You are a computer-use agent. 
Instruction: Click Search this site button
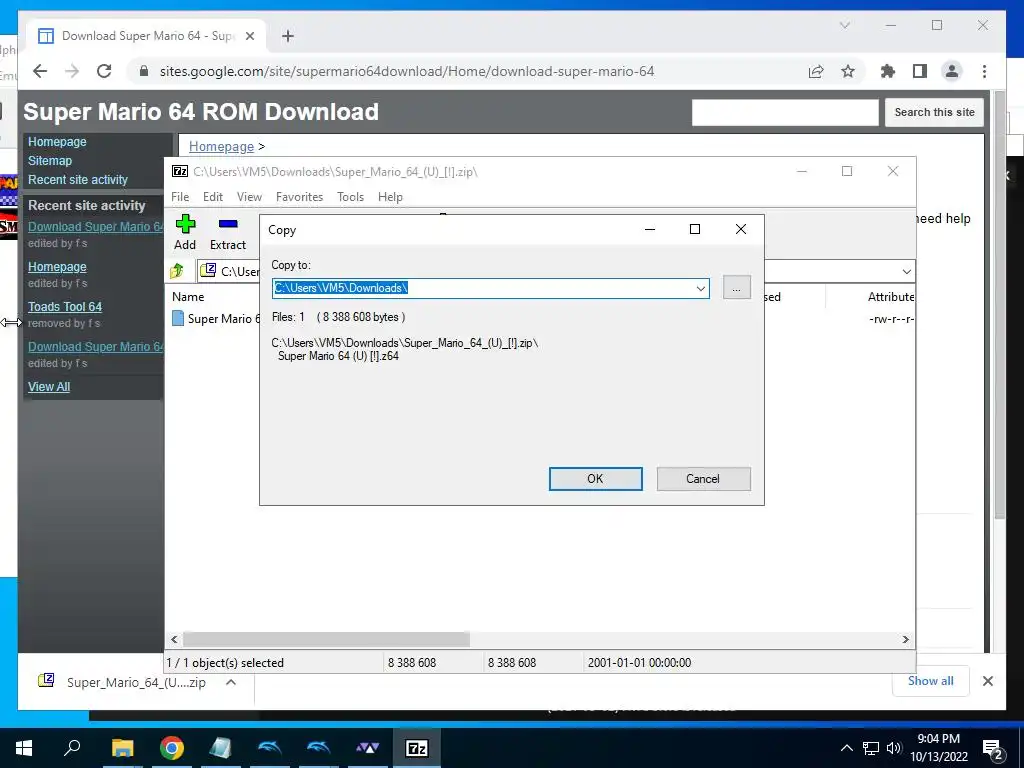934,112
